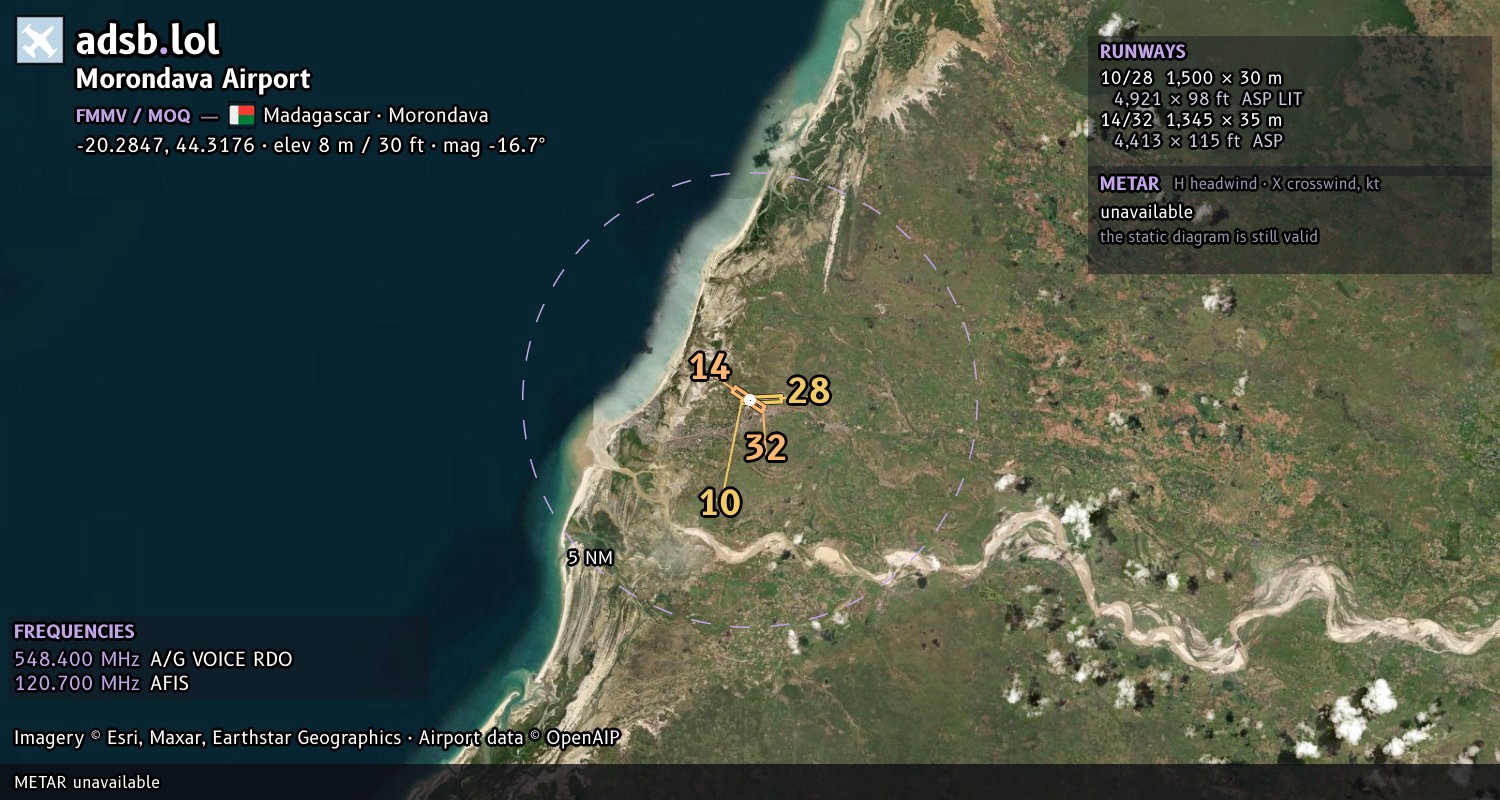
Task: Click the imagery and airport data attribution line
Action: pyautogui.click(x=317, y=738)
